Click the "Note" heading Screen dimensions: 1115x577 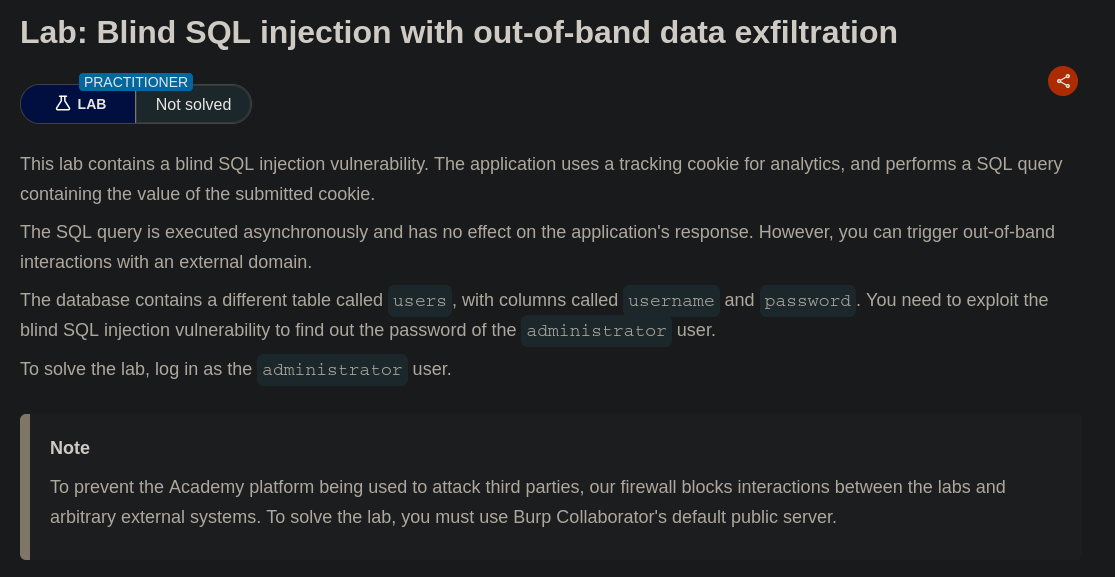70,448
